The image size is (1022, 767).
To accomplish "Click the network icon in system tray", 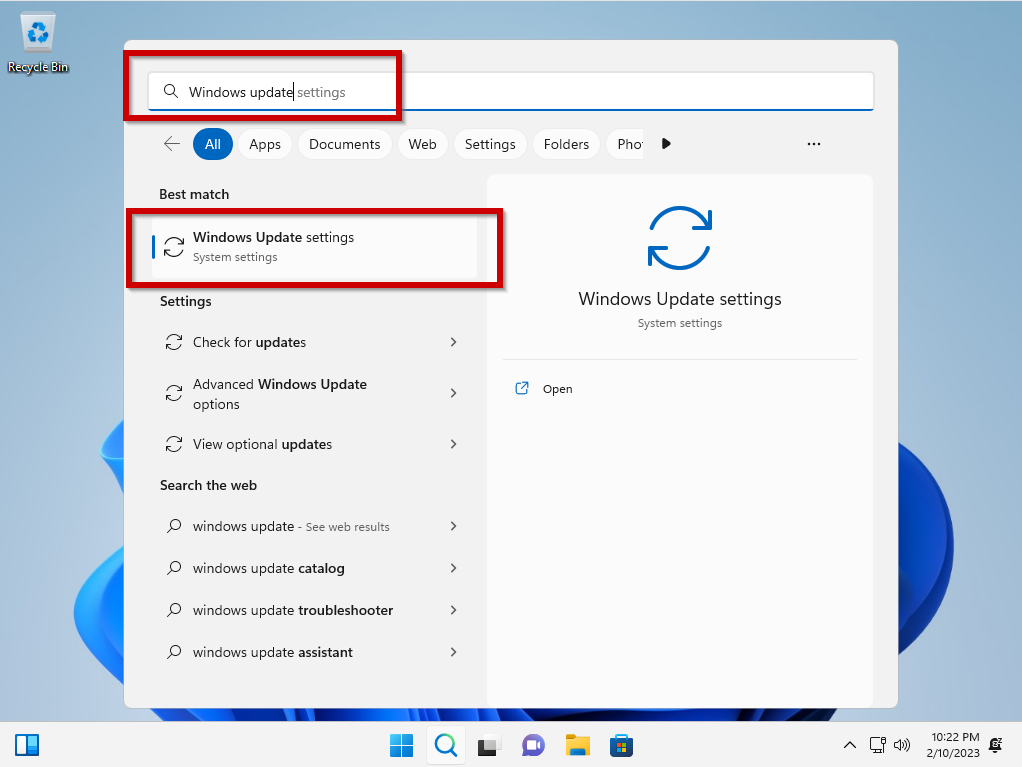I will point(877,745).
